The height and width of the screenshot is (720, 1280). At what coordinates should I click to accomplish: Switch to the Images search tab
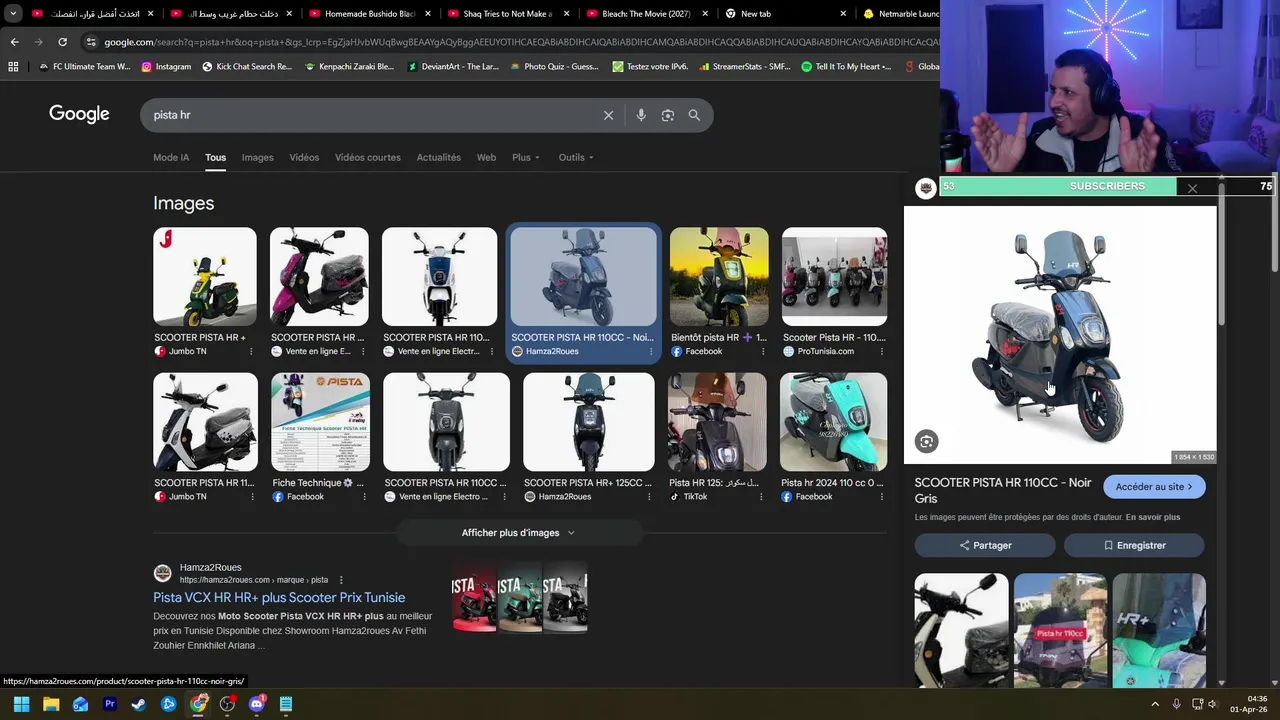[x=257, y=157]
